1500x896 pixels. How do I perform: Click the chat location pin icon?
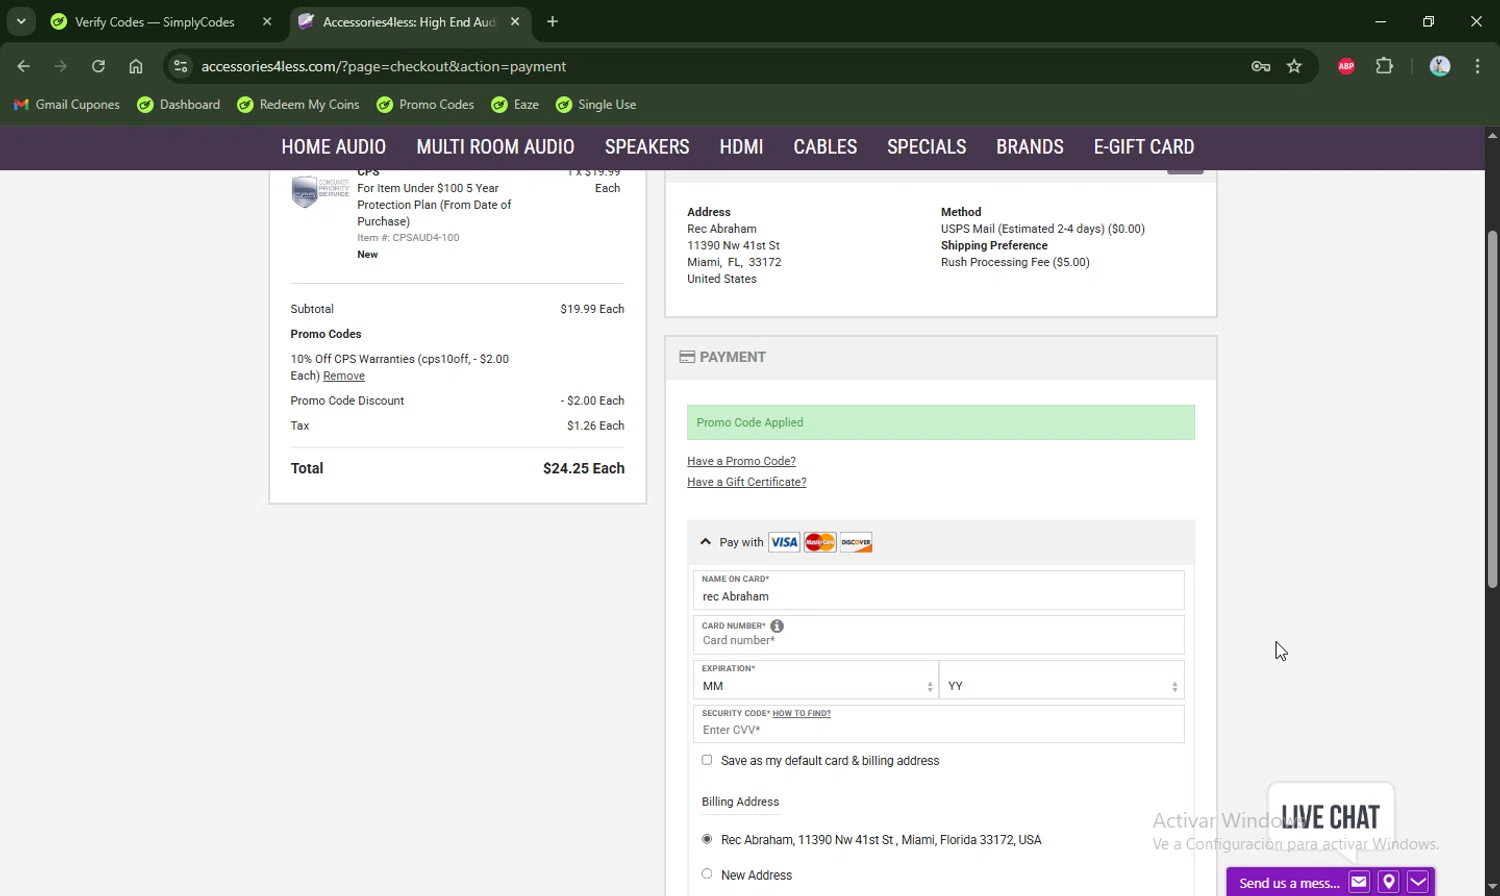(1388, 882)
